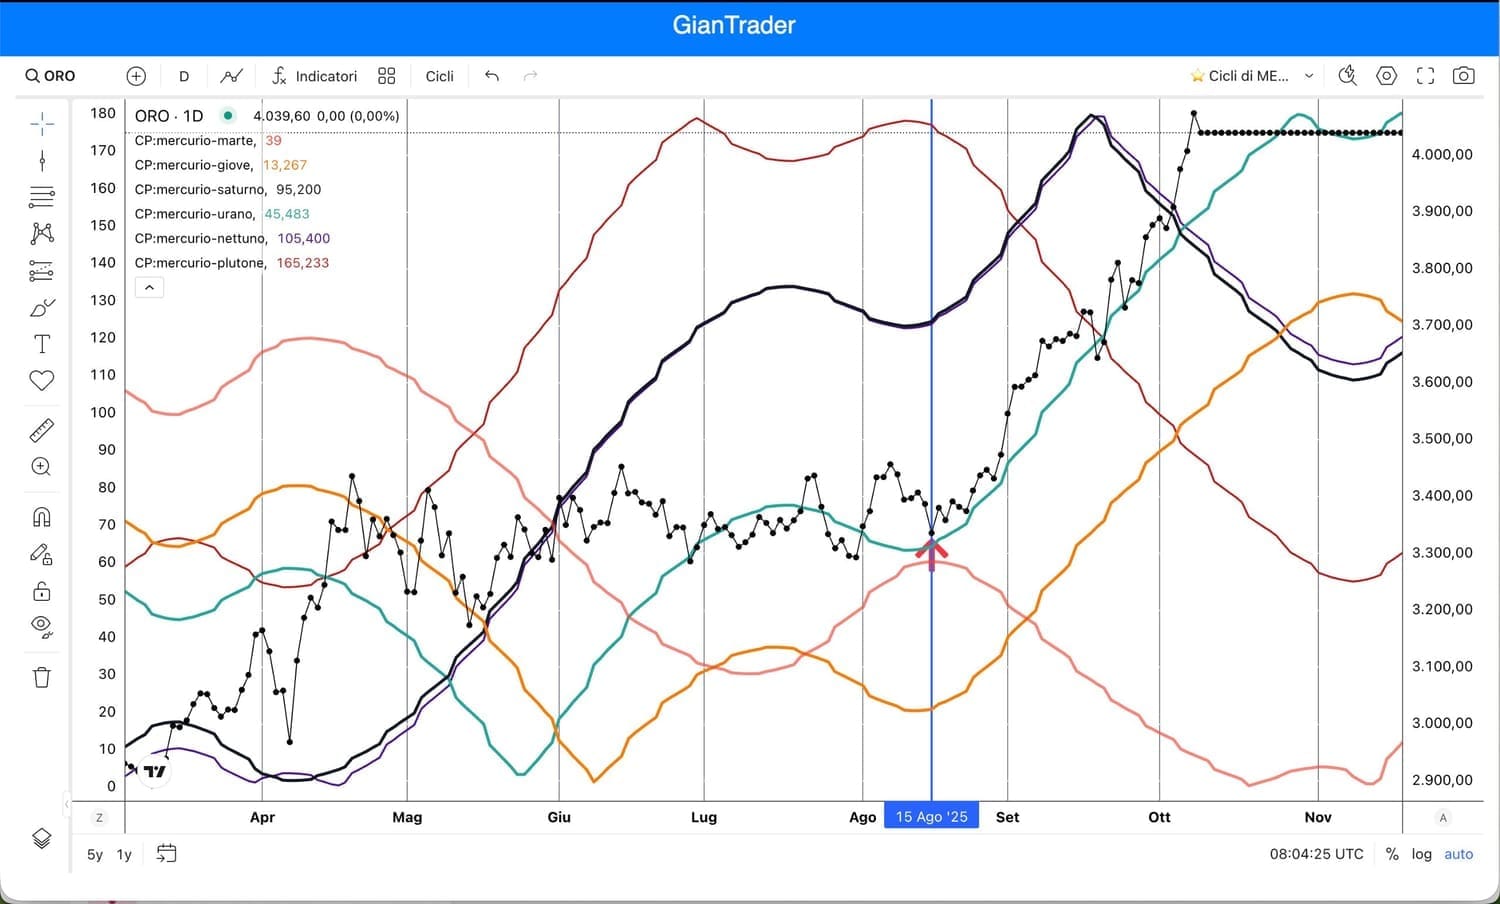Select the CP:mercurio-nettuno legend entry
This screenshot has width=1500, height=904.
pos(232,238)
